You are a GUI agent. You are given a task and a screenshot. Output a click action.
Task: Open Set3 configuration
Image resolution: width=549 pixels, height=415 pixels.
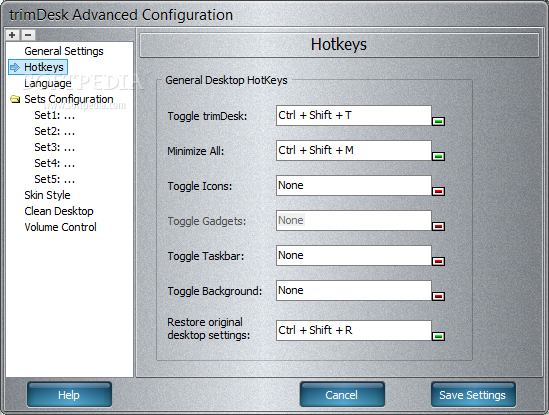click(x=55, y=147)
